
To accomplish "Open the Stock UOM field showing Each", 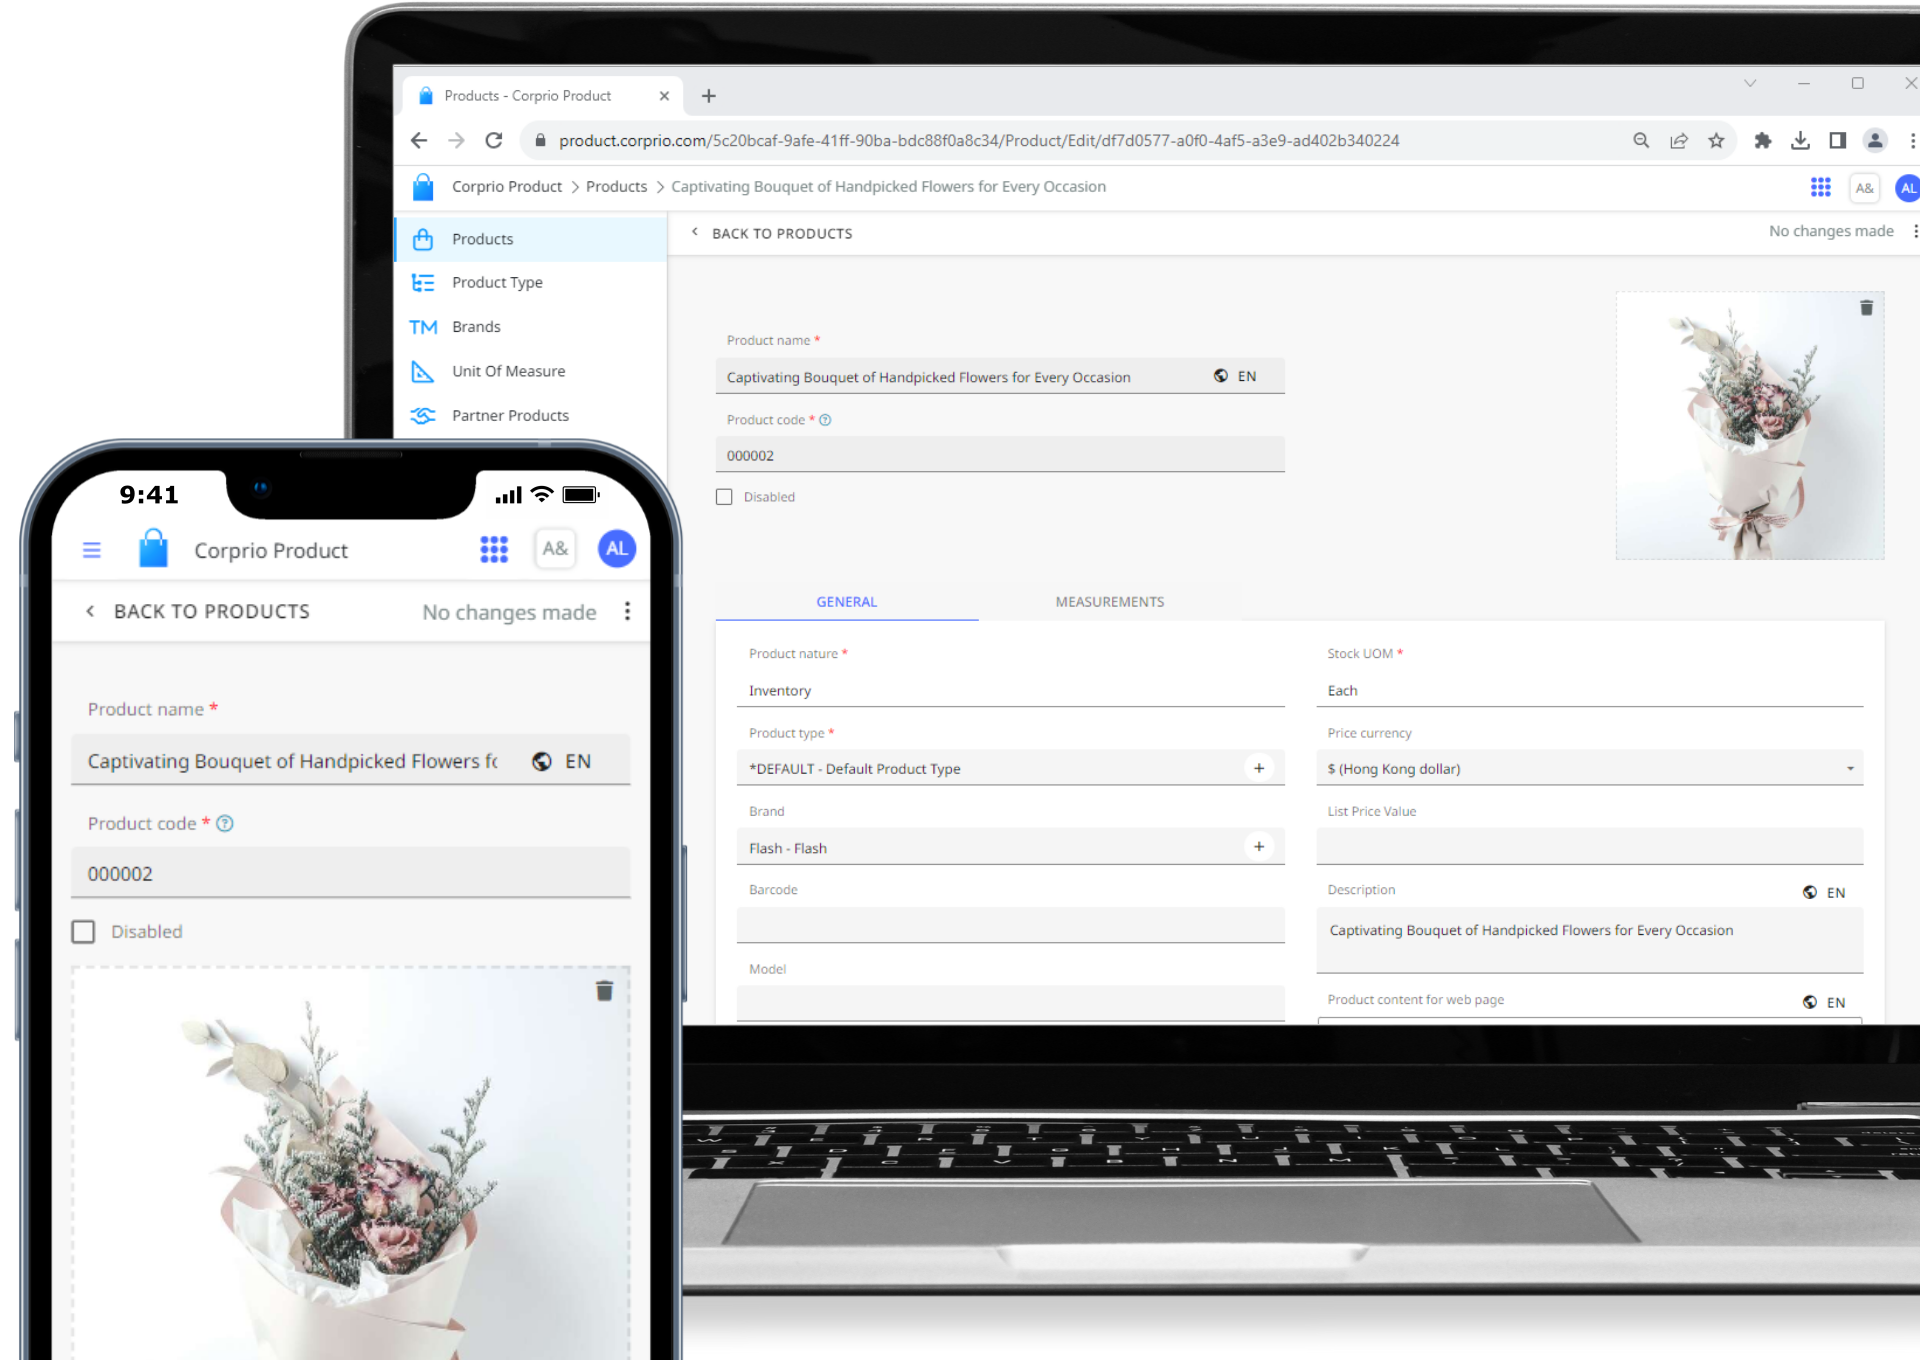I will click(x=1590, y=690).
